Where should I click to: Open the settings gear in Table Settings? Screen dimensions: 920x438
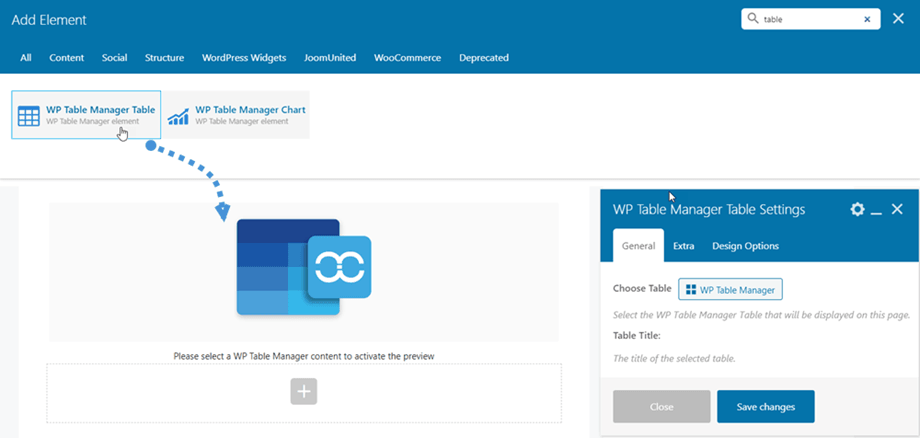click(x=857, y=209)
